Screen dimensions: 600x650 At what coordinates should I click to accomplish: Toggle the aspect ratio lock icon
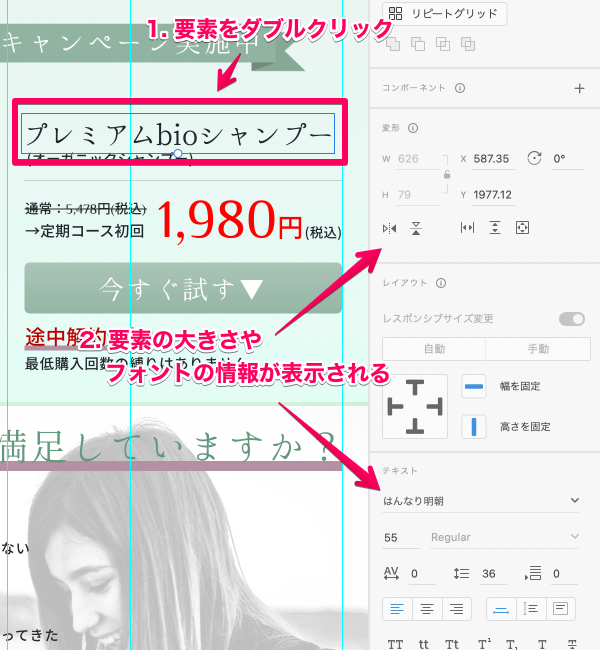pos(445,175)
